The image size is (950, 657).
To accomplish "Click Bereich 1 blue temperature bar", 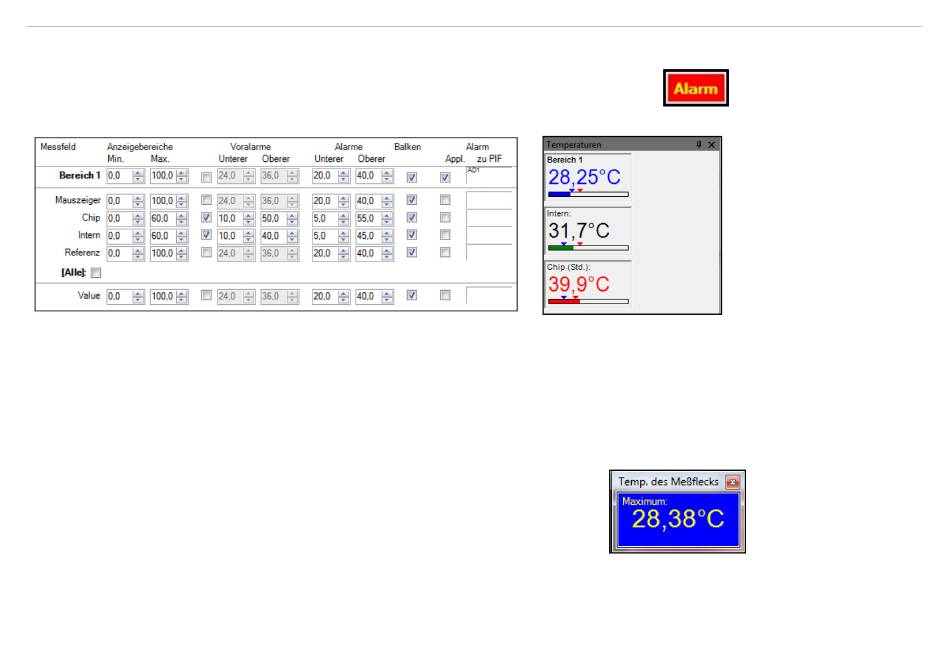I will pos(588,195).
